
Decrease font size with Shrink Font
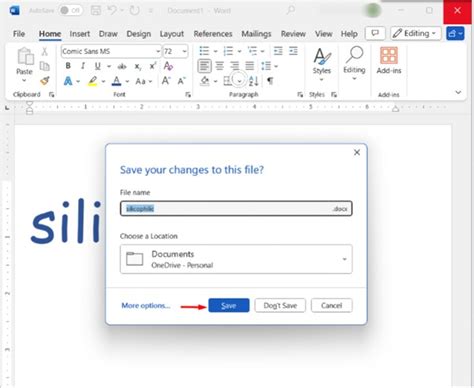click(x=182, y=81)
